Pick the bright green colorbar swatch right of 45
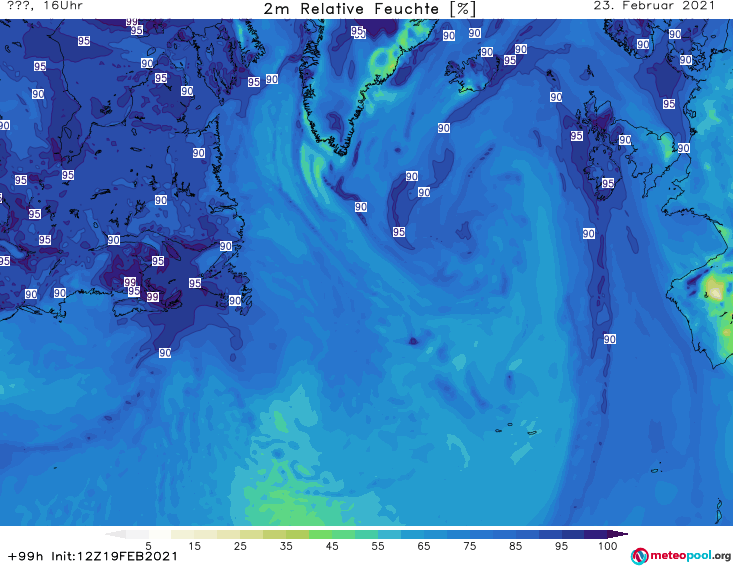733x566 pixels. point(343,534)
